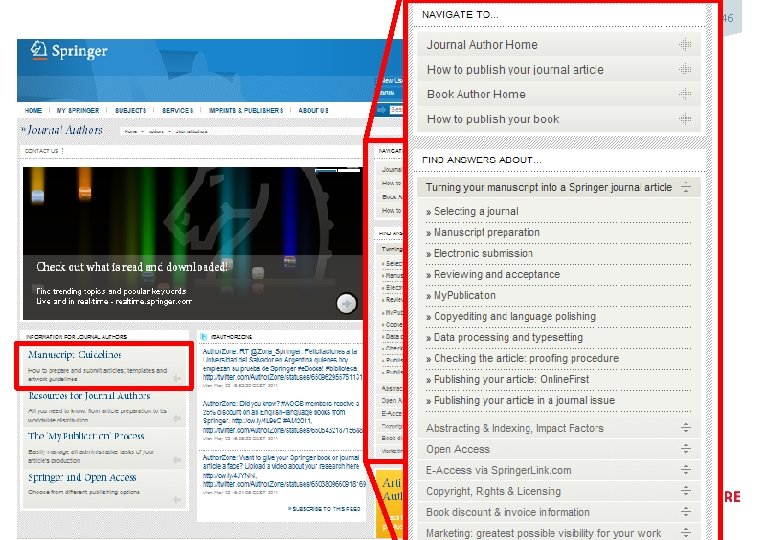
Task: Expand How to publish your journal article
Action: tap(685, 69)
